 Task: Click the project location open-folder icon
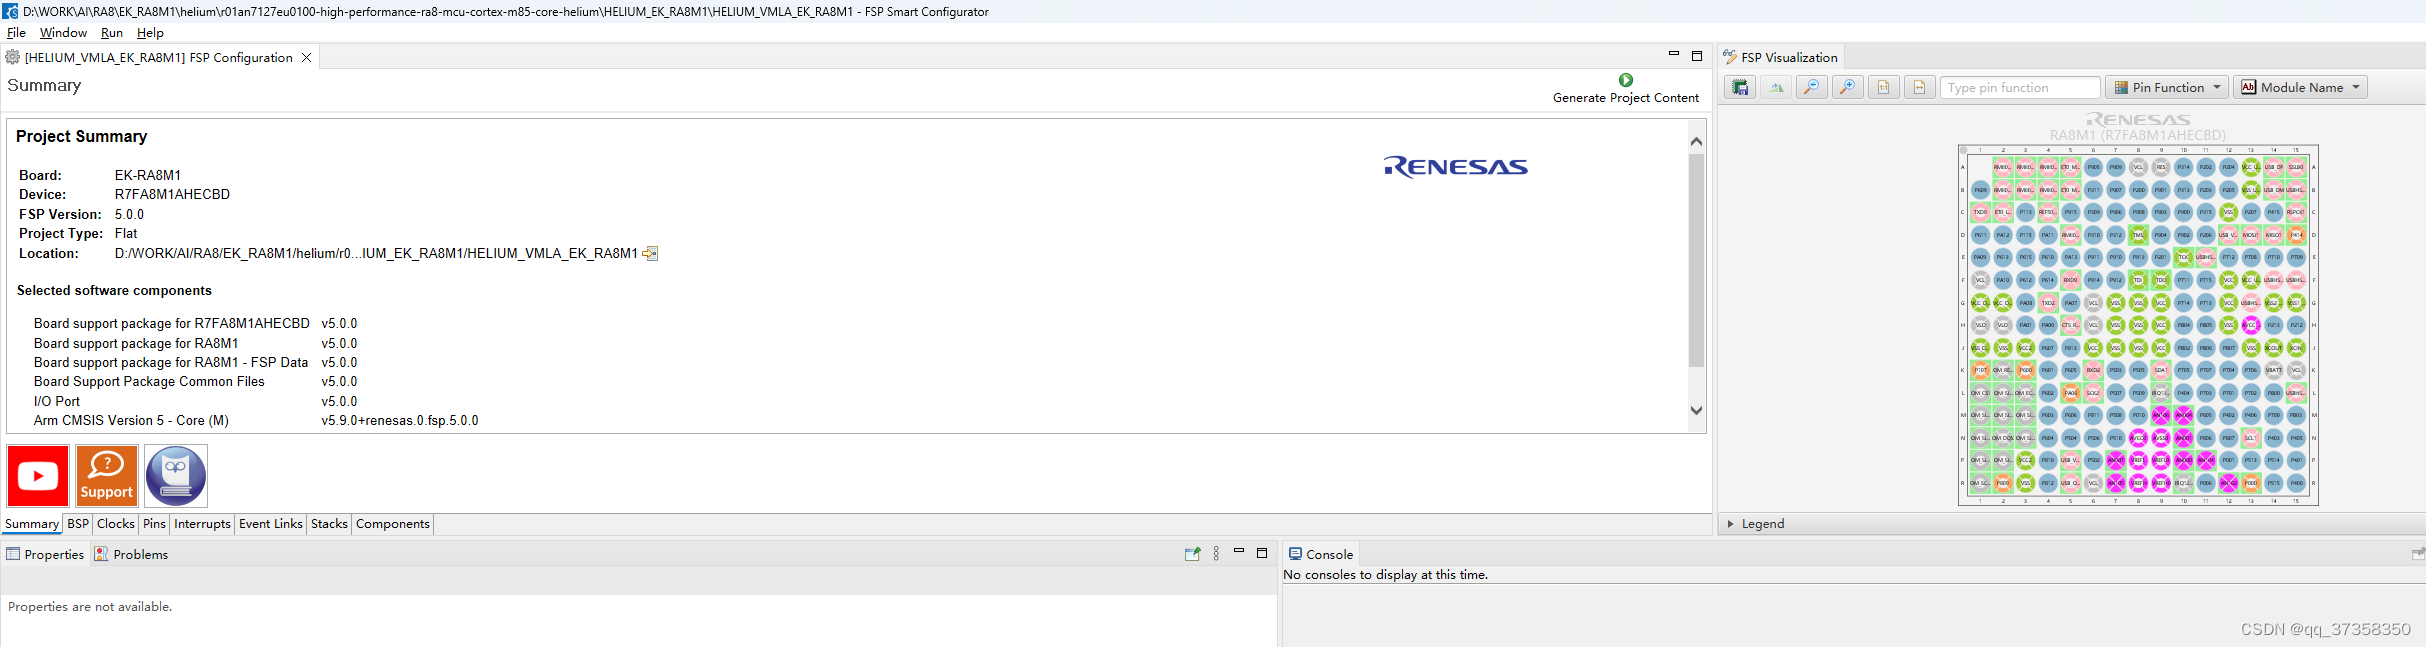tap(650, 253)
